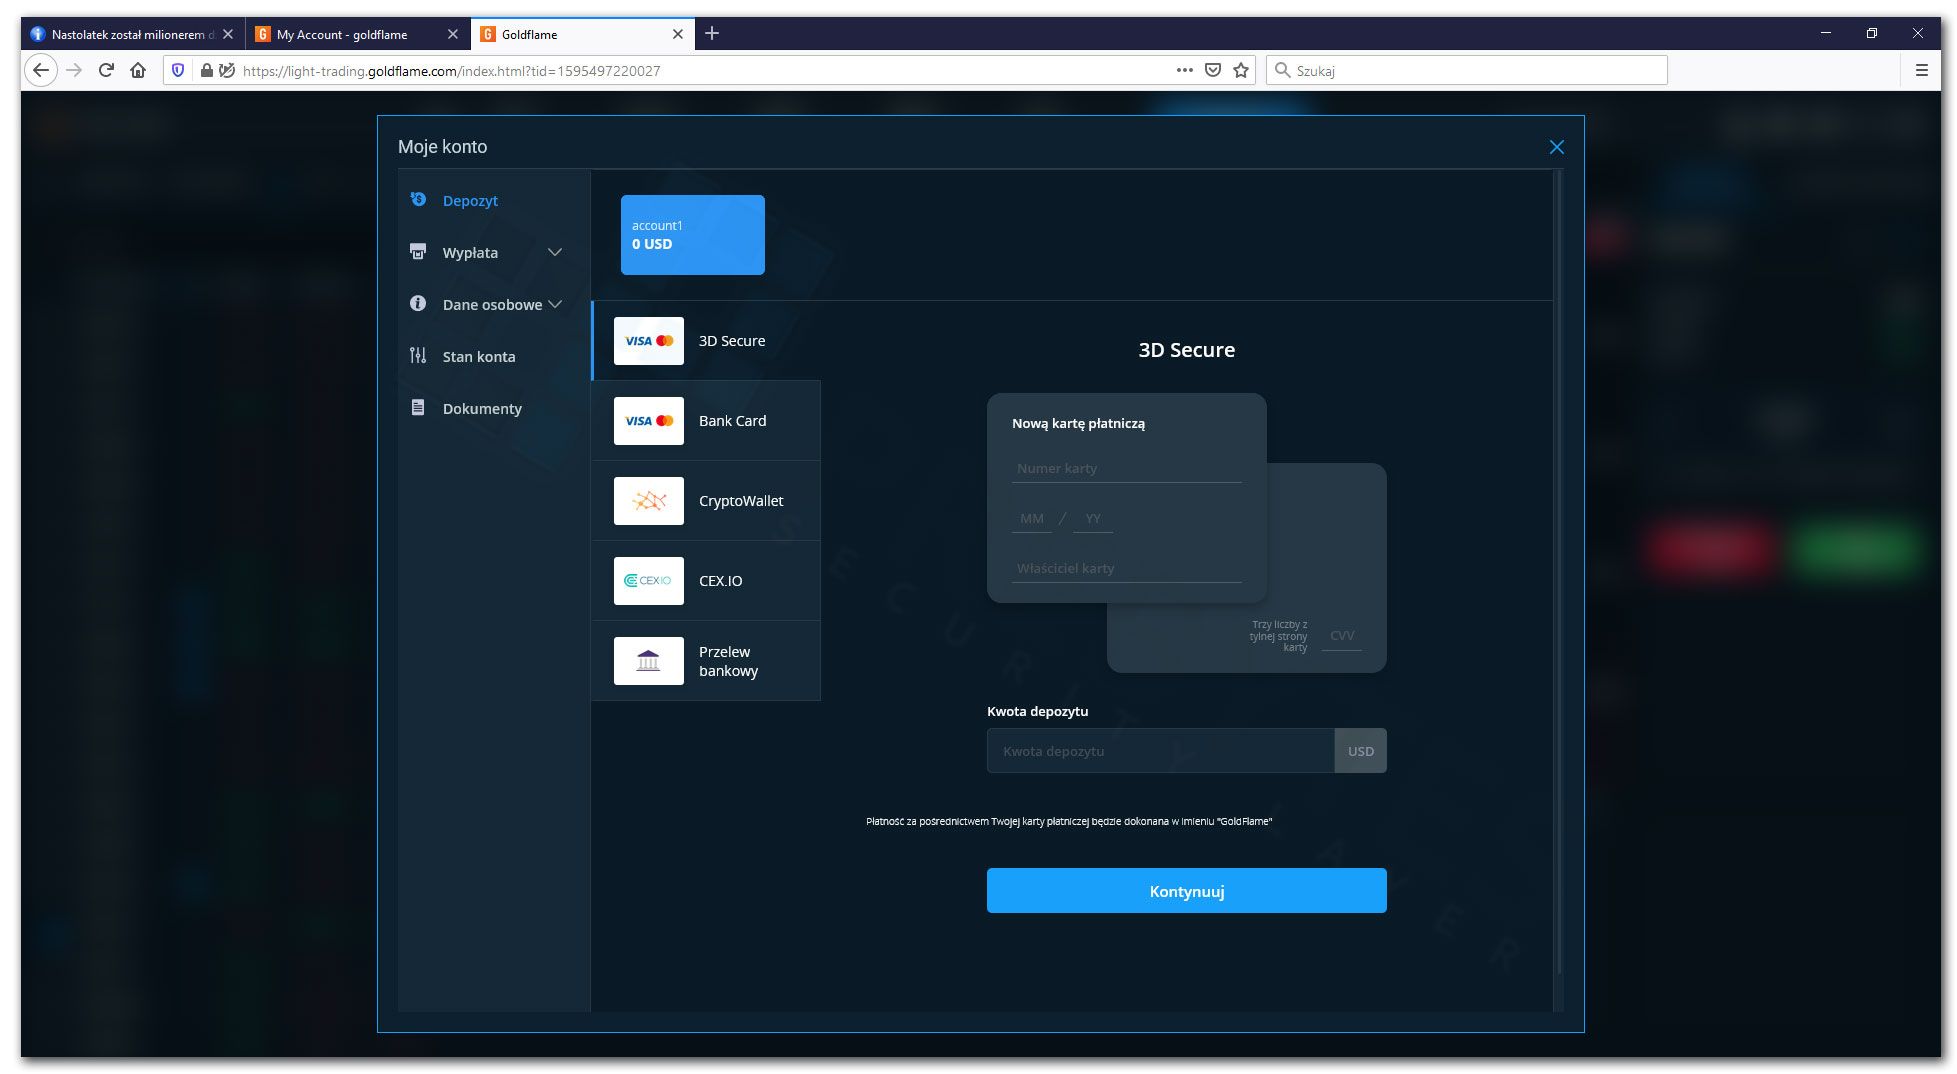Image resolution: width=1957 pixels, height=1074 pixels.
Task: Click the Depozyt coin icon in sidebar
Action: click(418, 200)
